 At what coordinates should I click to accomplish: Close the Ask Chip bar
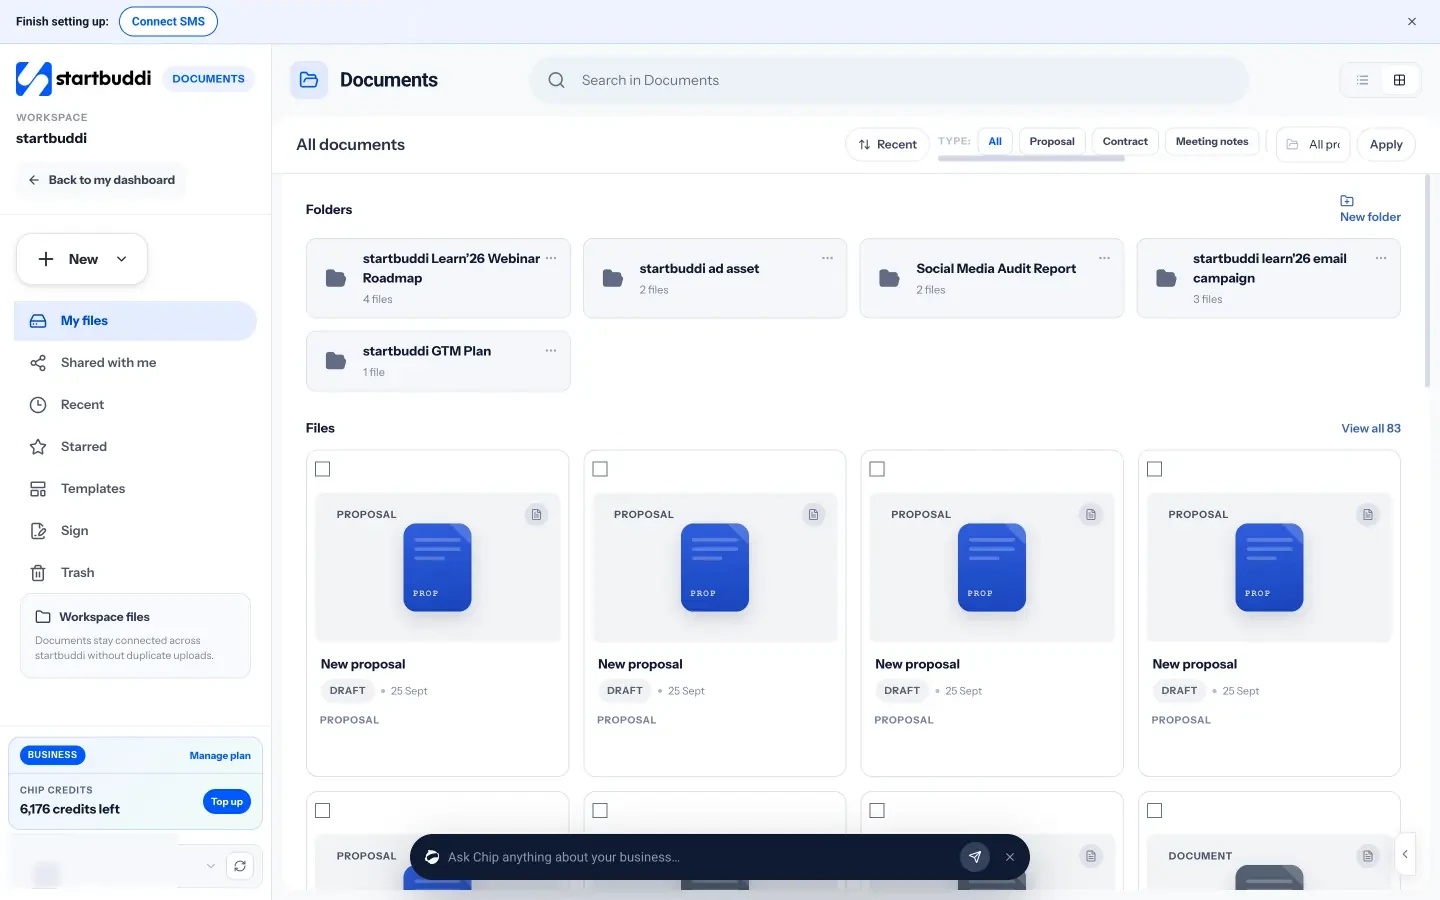1010,857
